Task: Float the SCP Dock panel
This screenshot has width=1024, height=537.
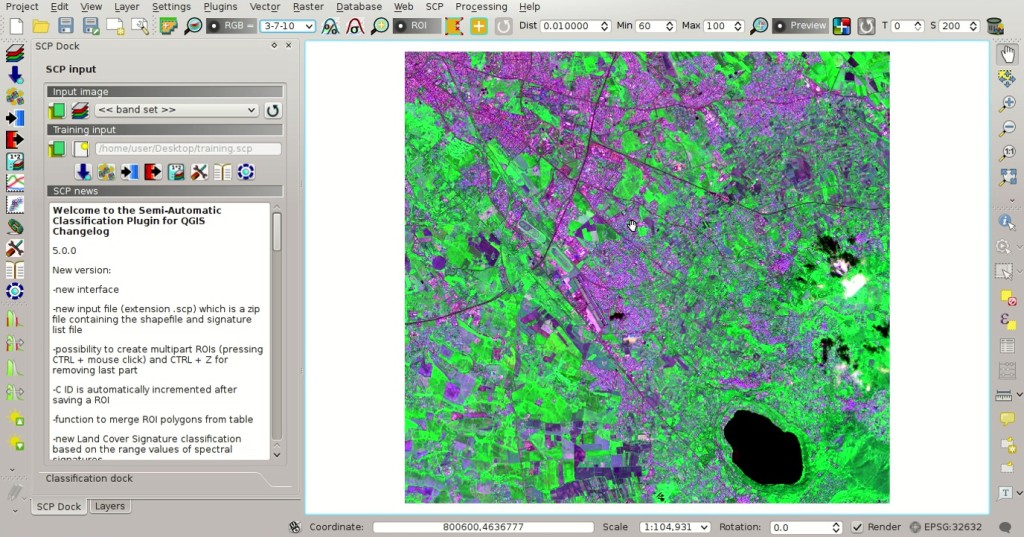Action: pyautogui.click(x=274, y=46)
